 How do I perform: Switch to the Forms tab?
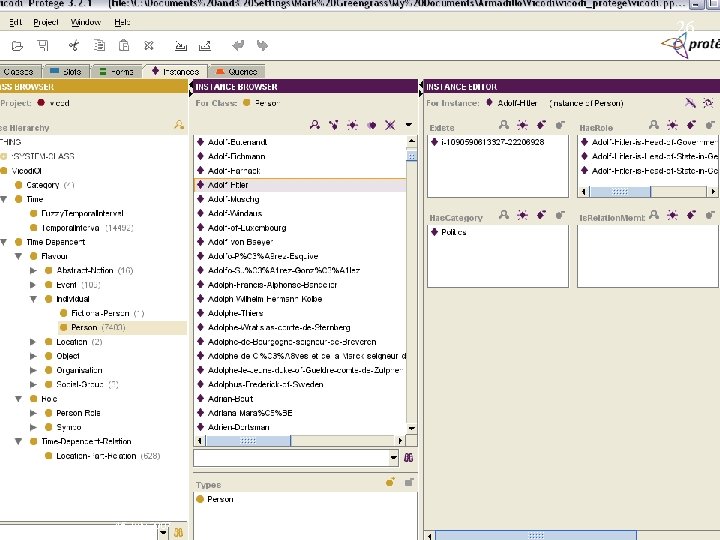click(x=117, y=72)
